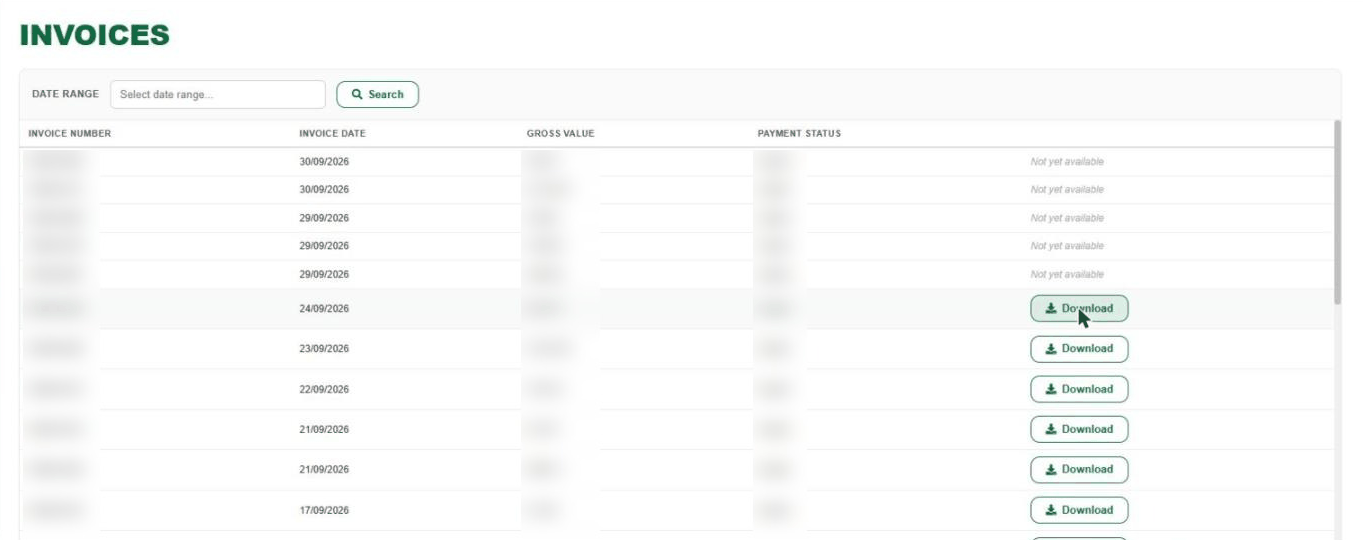Click the INVOICES page heading
The width and height of the screenshot is (1363, 540).
coord(95,36)
